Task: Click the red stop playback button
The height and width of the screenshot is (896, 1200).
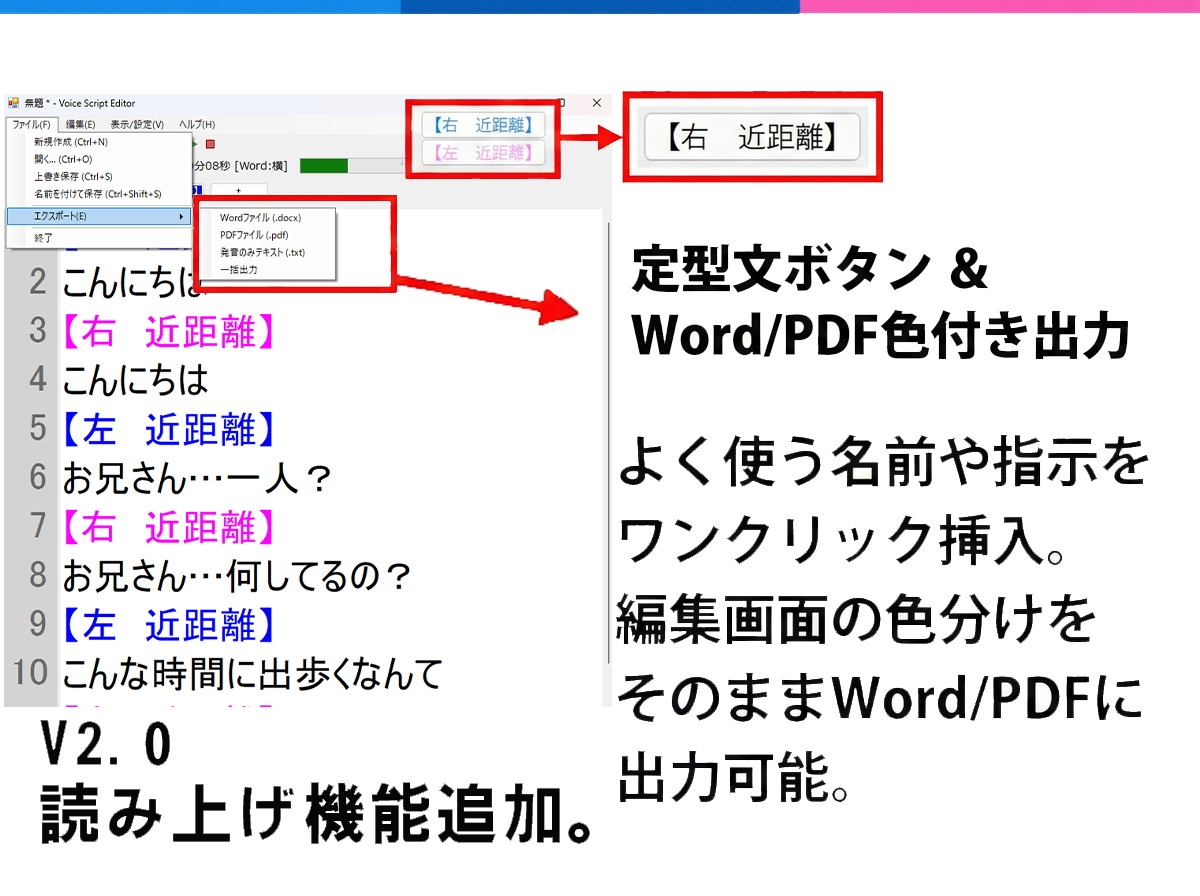Action: point(210,144)
